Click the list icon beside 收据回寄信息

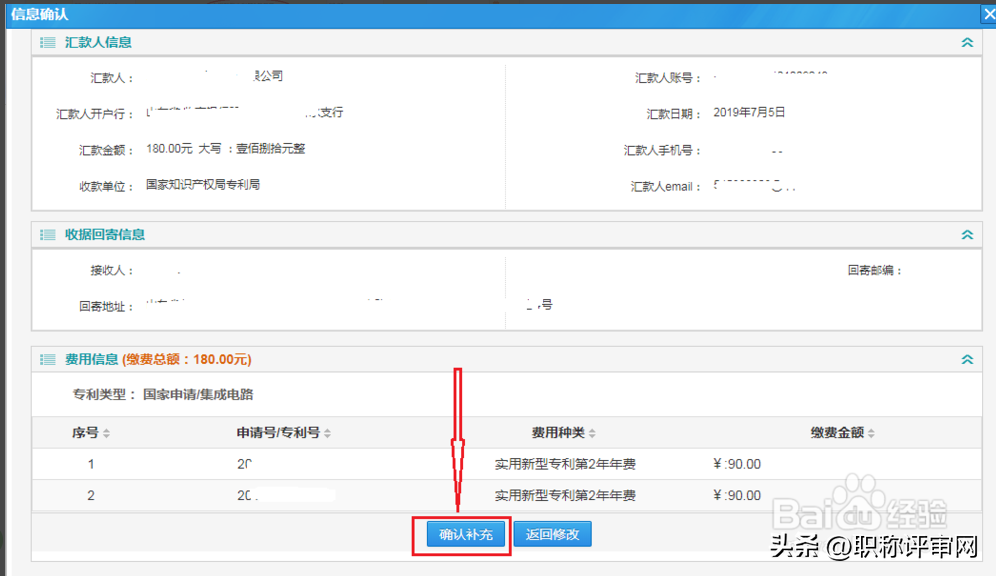47,234
